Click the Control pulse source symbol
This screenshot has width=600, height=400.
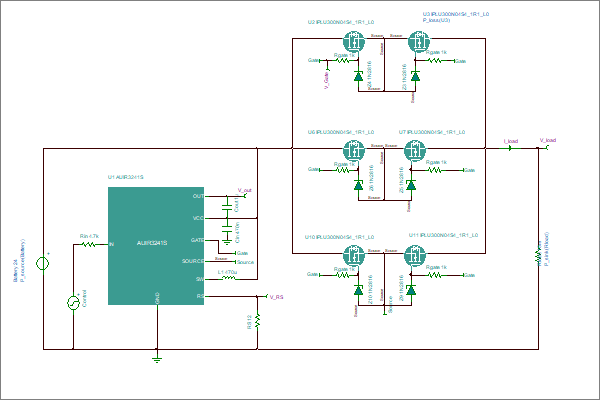coord(73,303)
